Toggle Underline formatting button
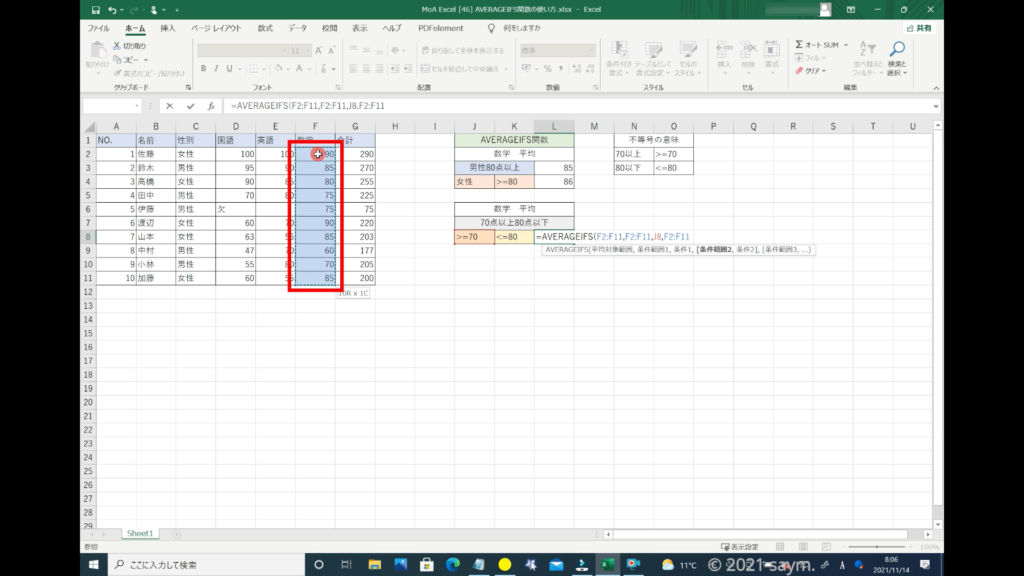 tap(229, 68)
